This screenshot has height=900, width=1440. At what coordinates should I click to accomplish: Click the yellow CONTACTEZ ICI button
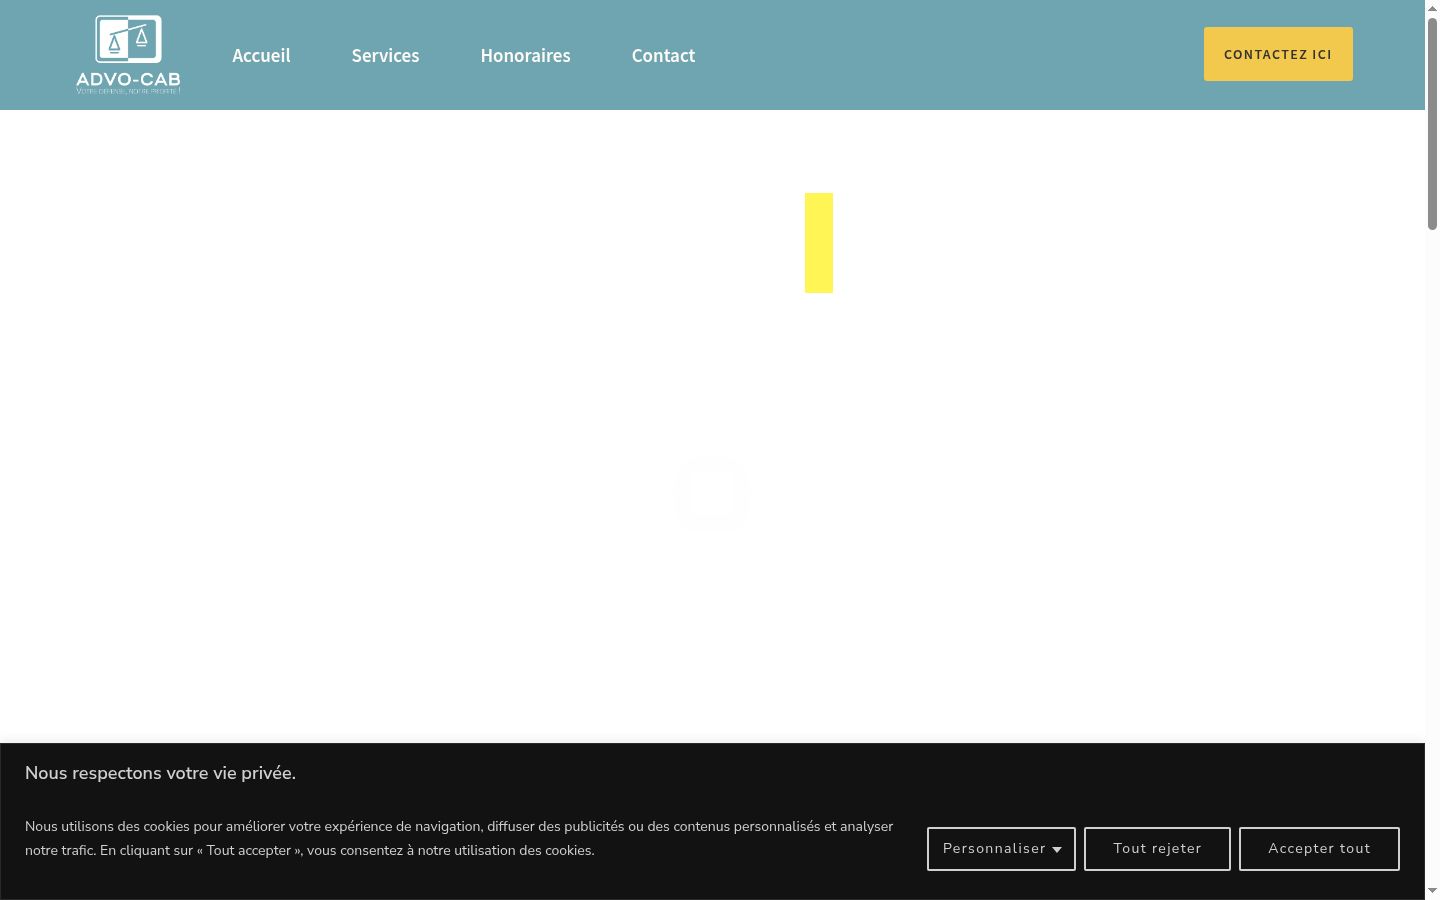click(x=1278, y=54)
